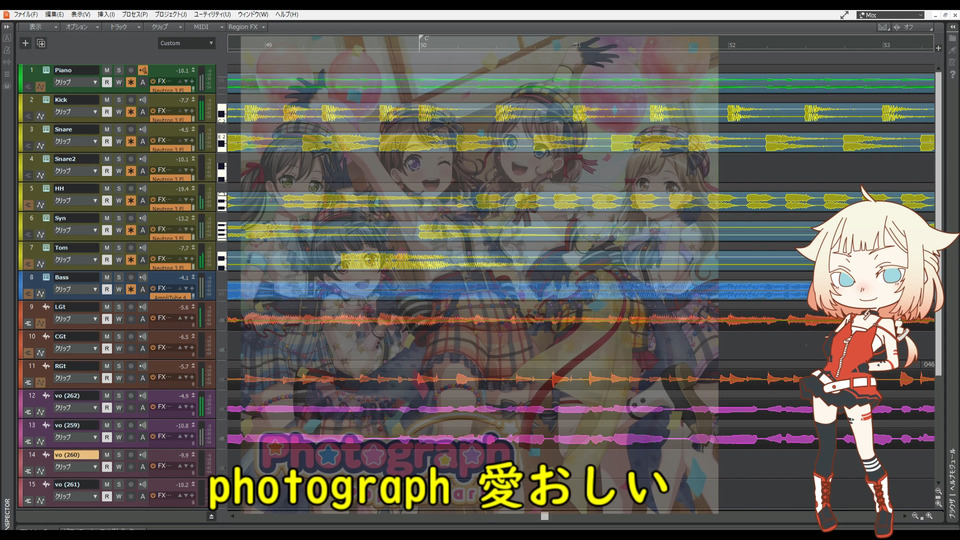
Task: Toggle automation Read on Snare2 track
Action: click(x=107, y=171)
